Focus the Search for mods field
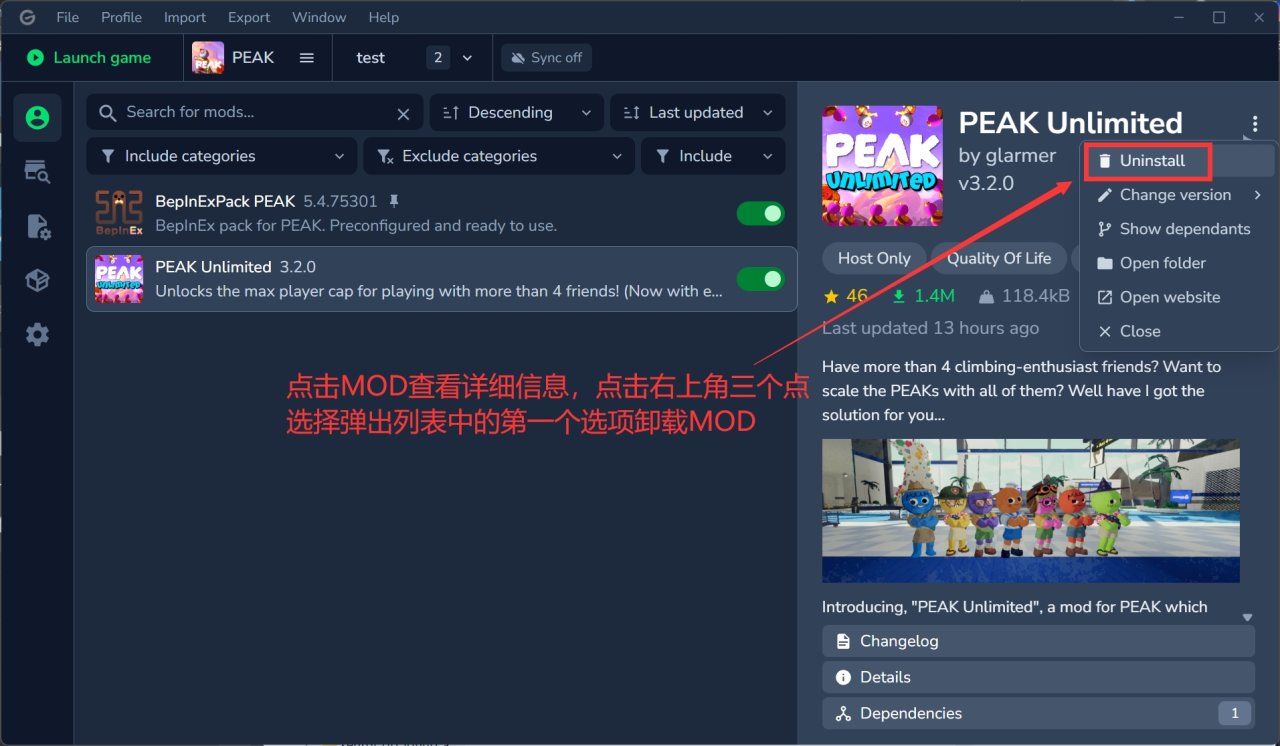 coord(254,113)
